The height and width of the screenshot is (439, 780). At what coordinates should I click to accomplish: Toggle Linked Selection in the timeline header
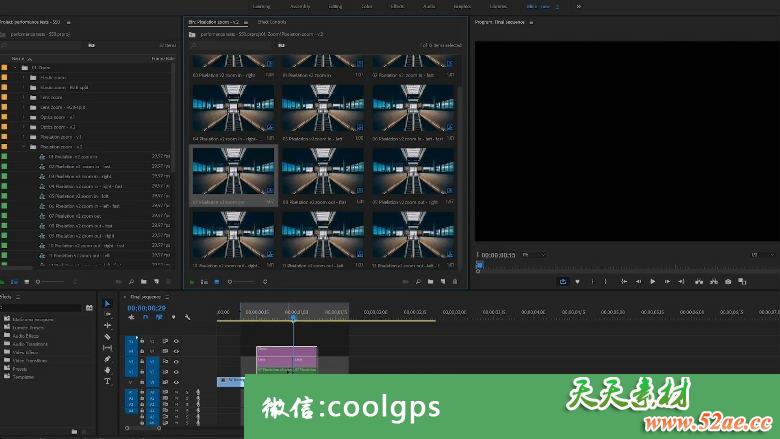(159, 317)
